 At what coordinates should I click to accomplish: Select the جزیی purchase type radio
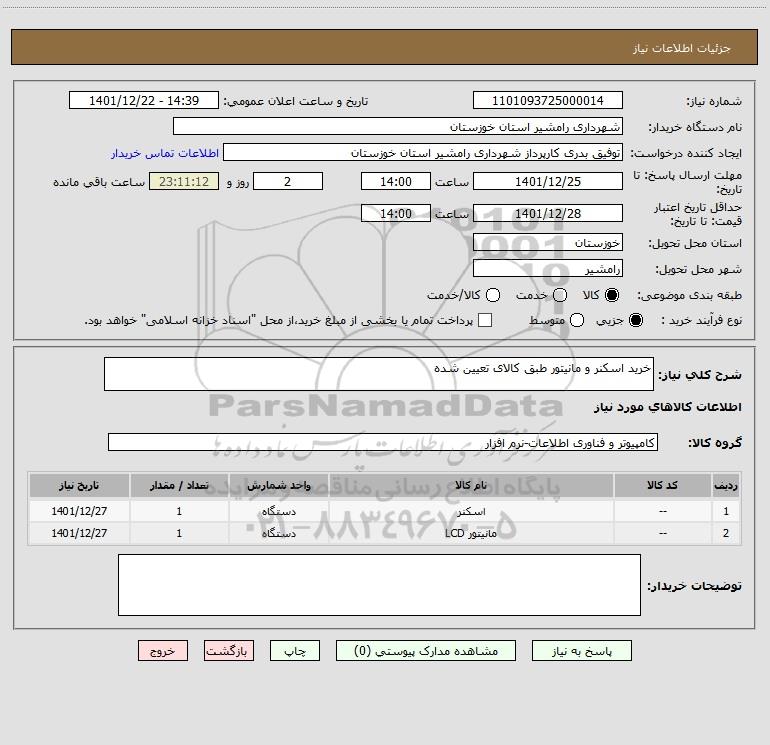pyautogui.click(x=635, y=320)
